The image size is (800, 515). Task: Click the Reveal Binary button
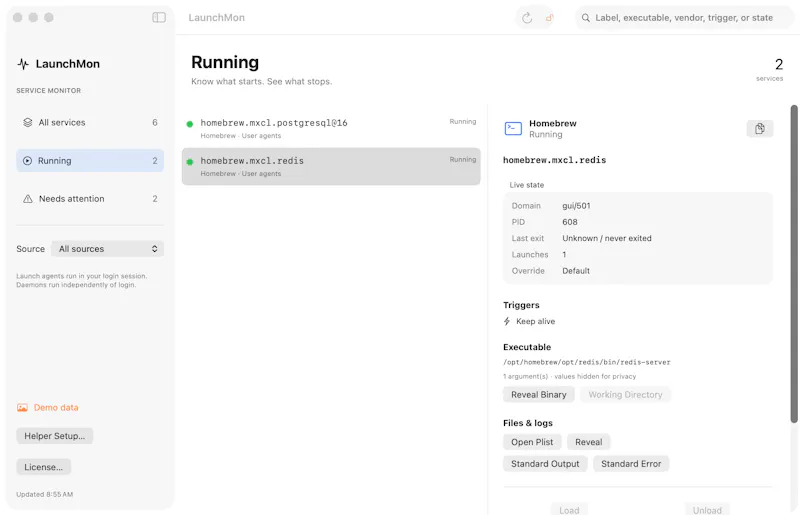539,395
